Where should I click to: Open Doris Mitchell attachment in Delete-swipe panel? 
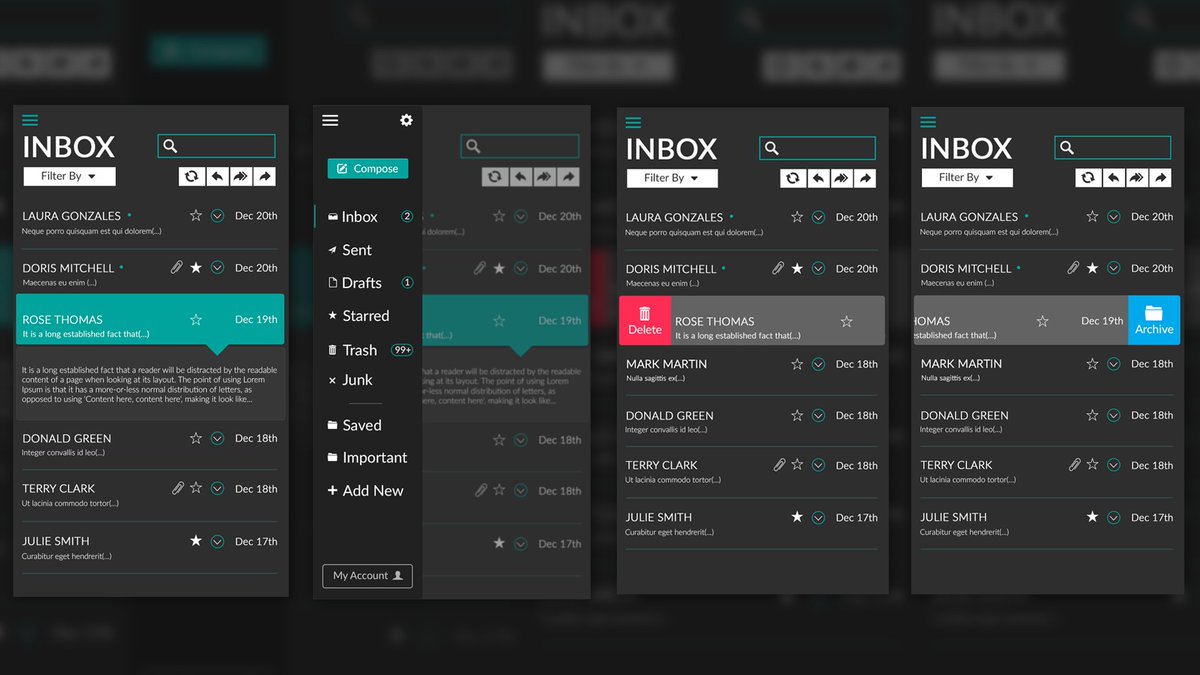(778, 268)
